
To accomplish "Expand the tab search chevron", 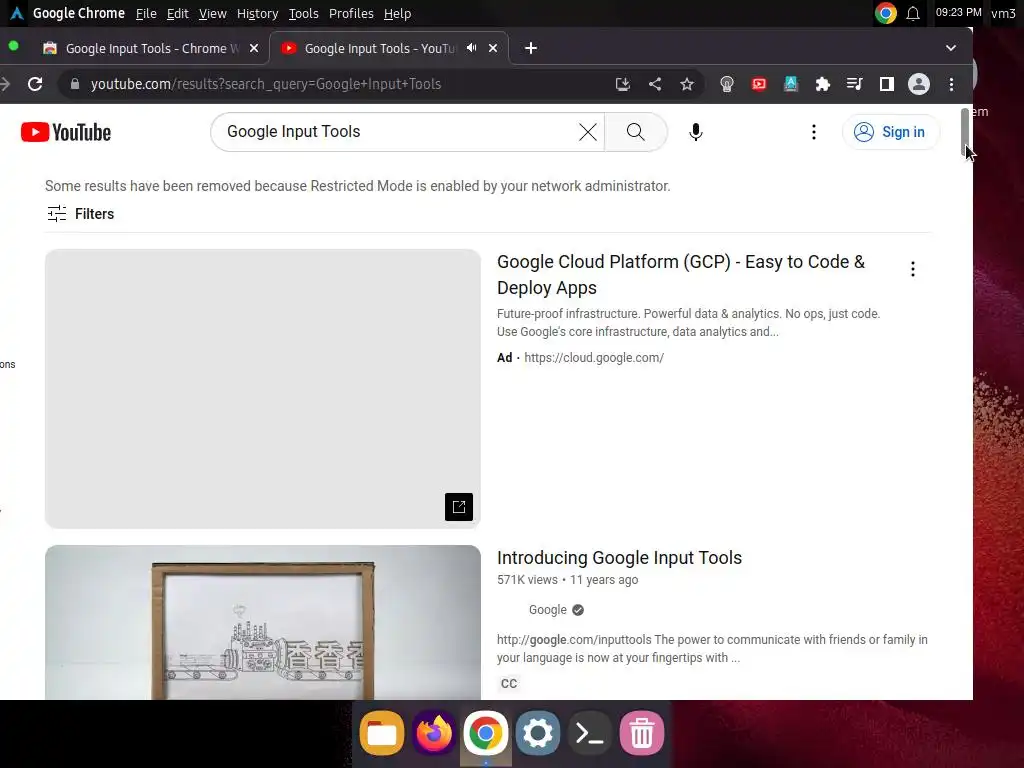I will click(x=951, y=48).
